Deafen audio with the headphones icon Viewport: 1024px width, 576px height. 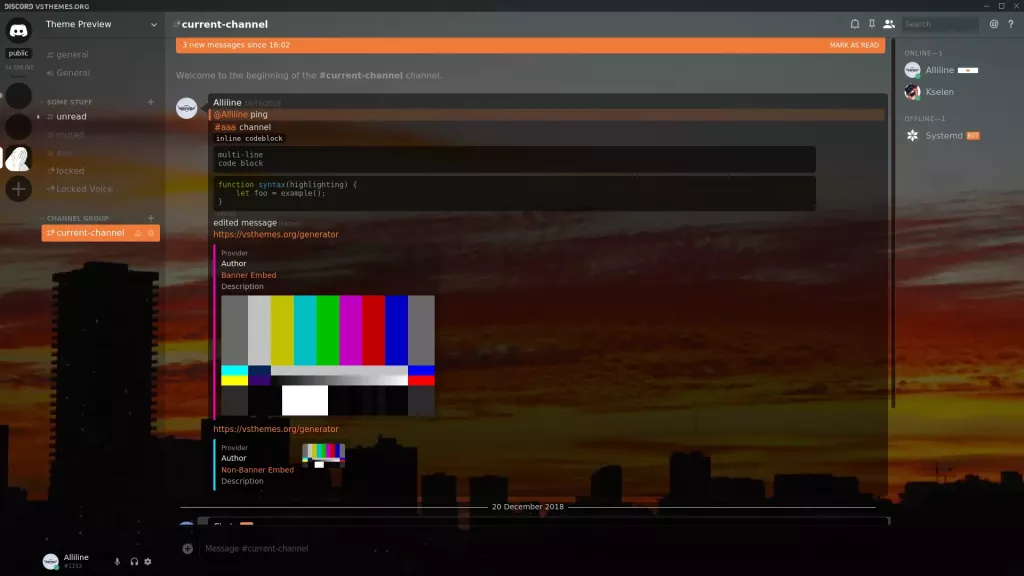134,561
